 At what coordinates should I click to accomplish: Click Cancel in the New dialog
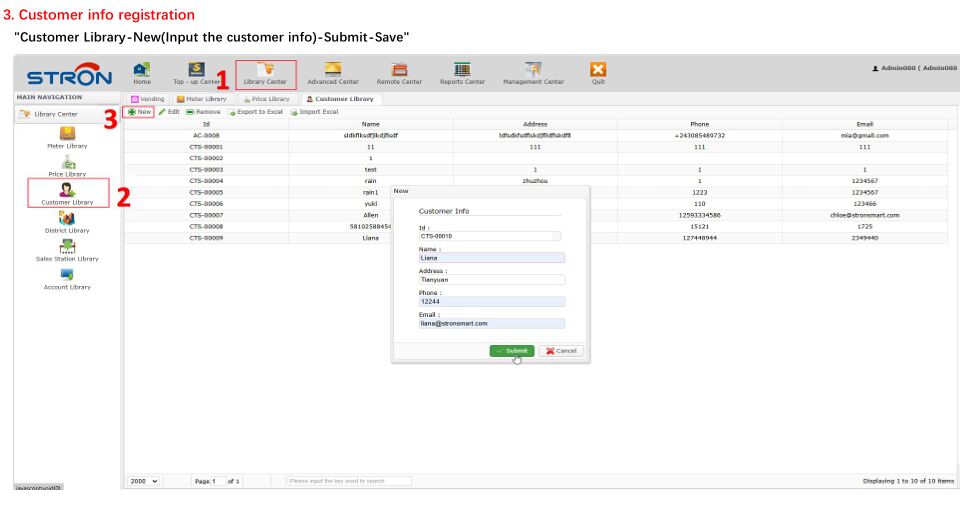coord(561,351)
